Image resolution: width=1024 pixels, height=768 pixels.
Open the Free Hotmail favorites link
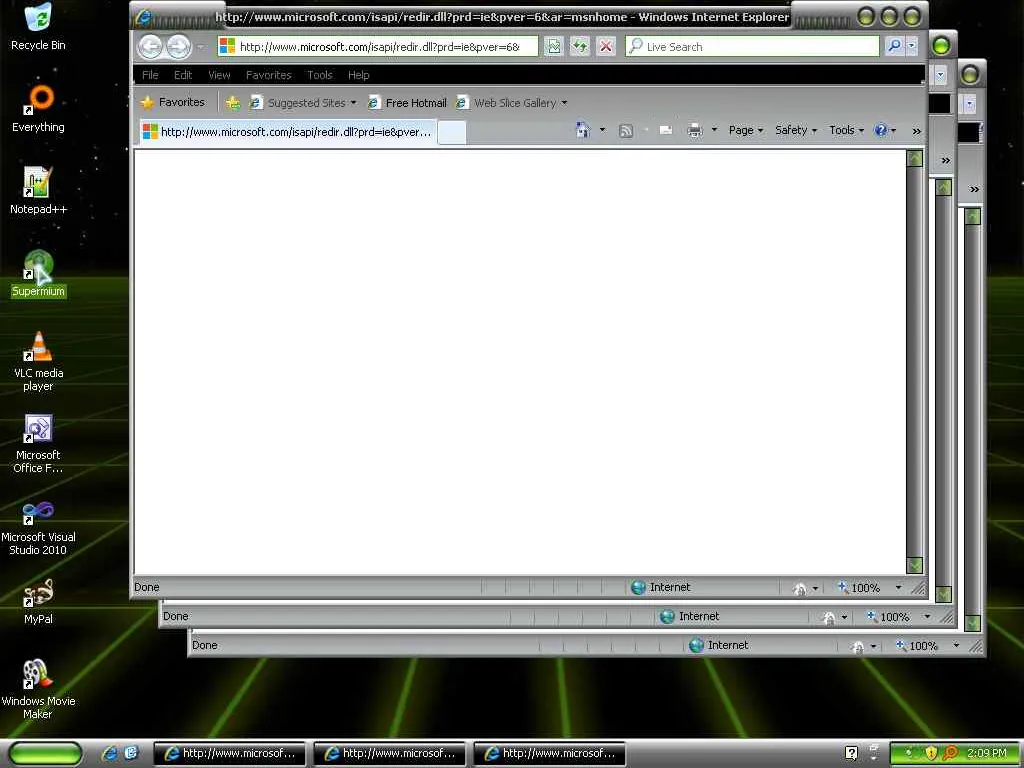[408, 103]
